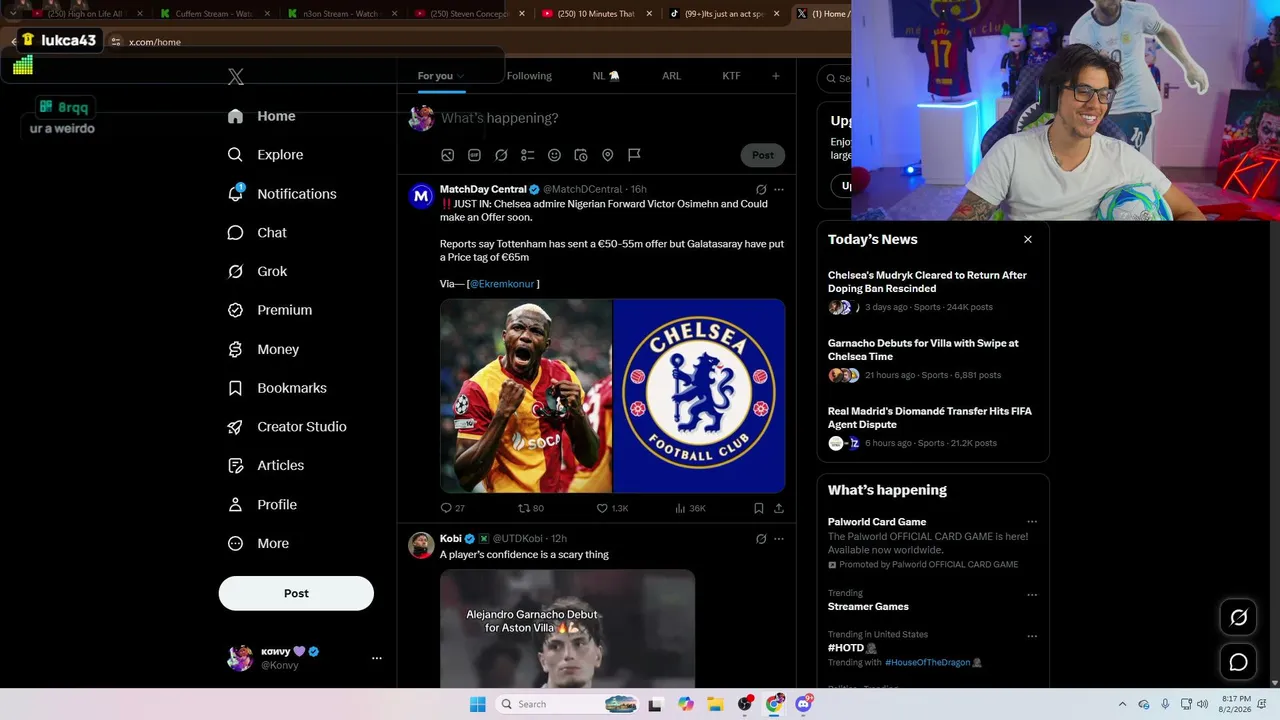
Task: Open the Windows Start menu
Action: coord(478,704)
